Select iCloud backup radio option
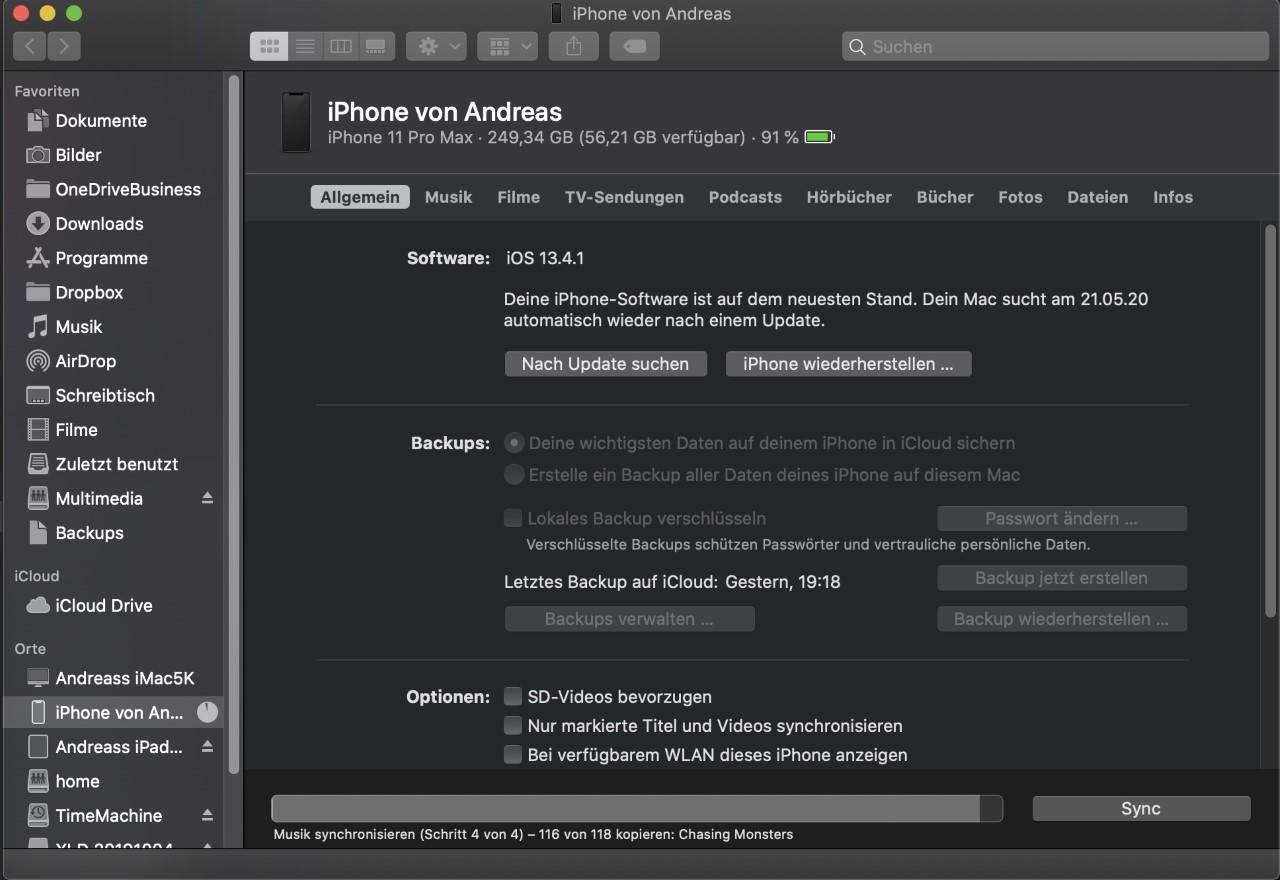 click(514, 443)
